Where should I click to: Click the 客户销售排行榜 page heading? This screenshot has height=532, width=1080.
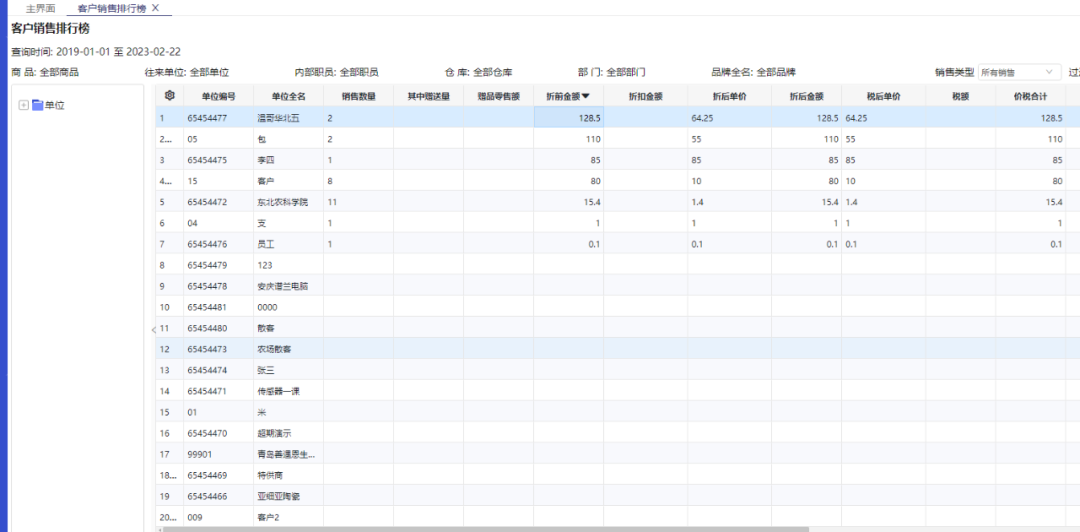point(50,29)
